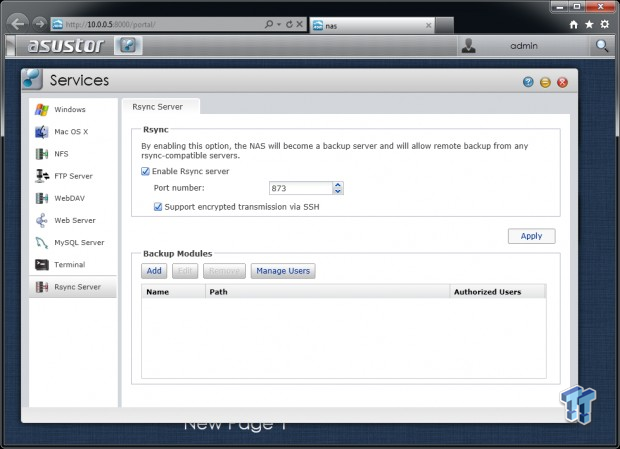The width and height of the screenshot is (620, 449).
Task: Select Windows text in services list
Action: click(x=70, y=109)
